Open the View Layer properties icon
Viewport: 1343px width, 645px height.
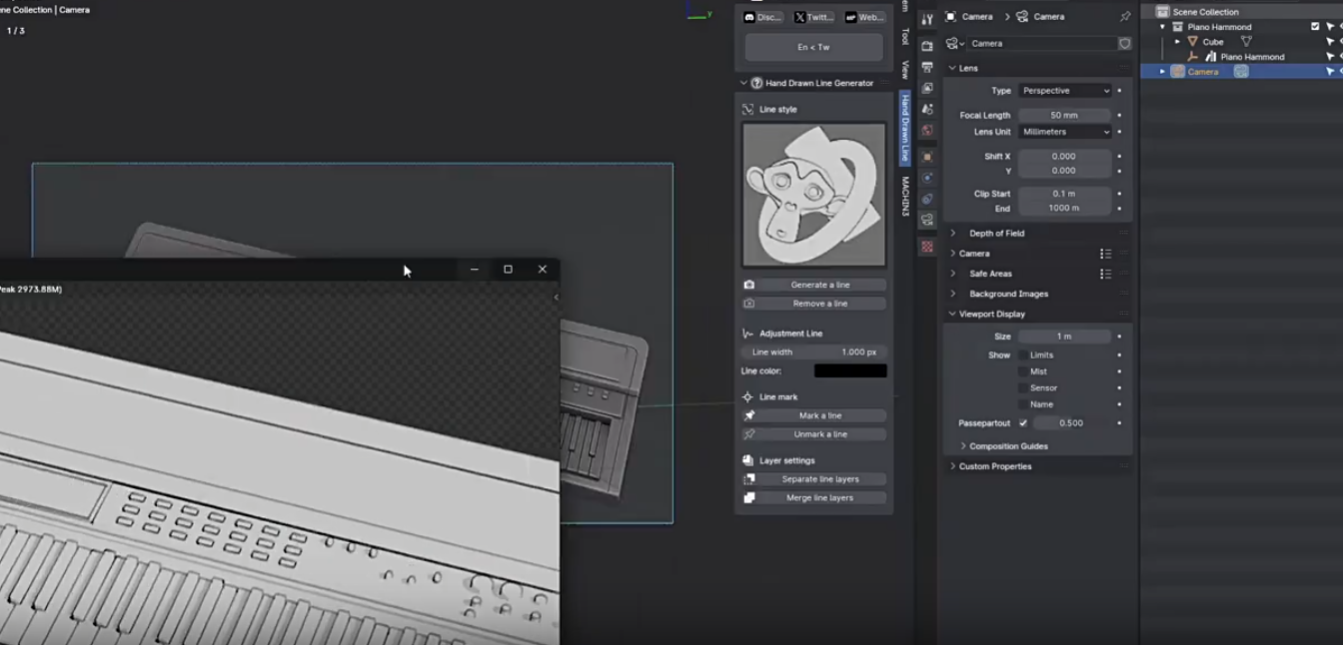(927, 88)
